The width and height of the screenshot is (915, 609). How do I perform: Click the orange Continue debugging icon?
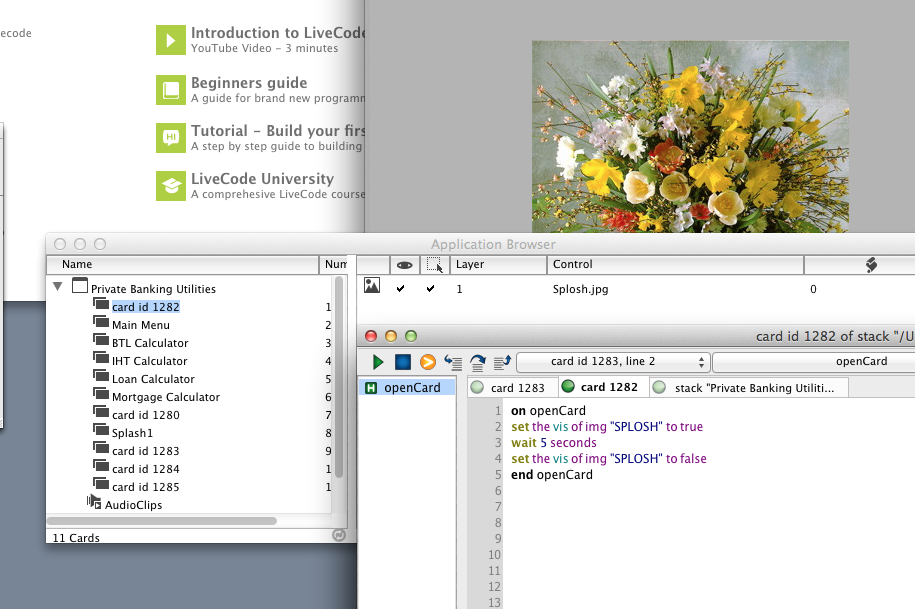(x=427, y=362)
